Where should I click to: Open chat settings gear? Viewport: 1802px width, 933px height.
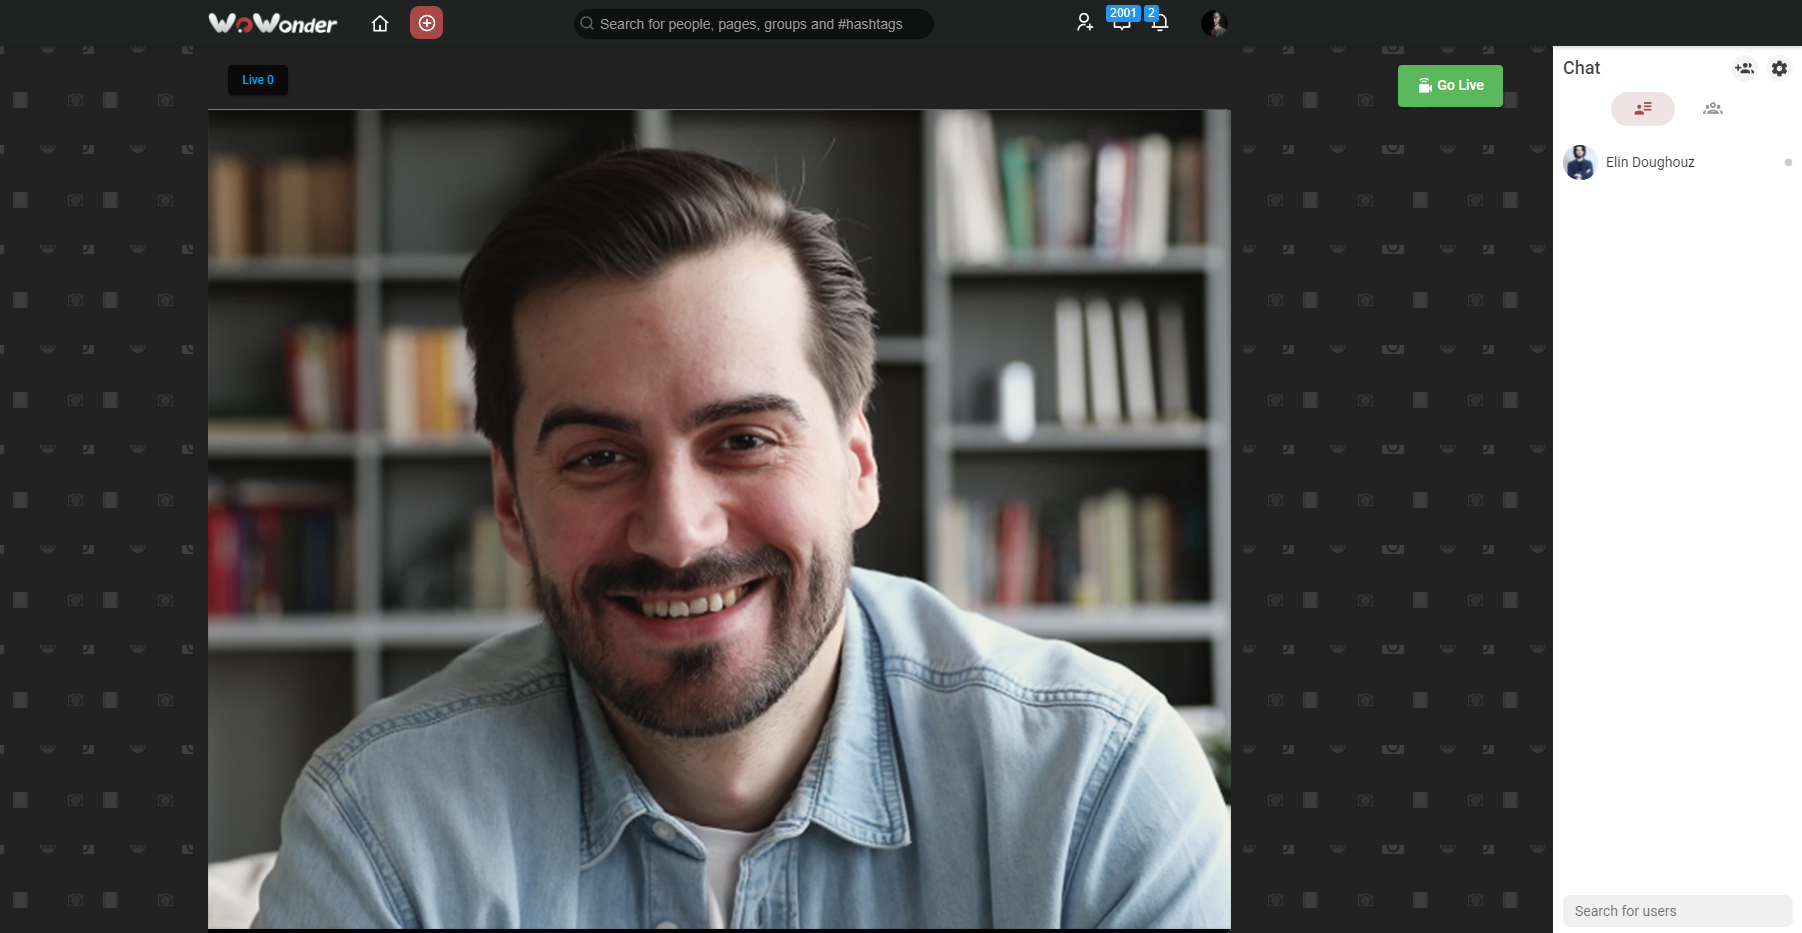(x=1779, y=68)
